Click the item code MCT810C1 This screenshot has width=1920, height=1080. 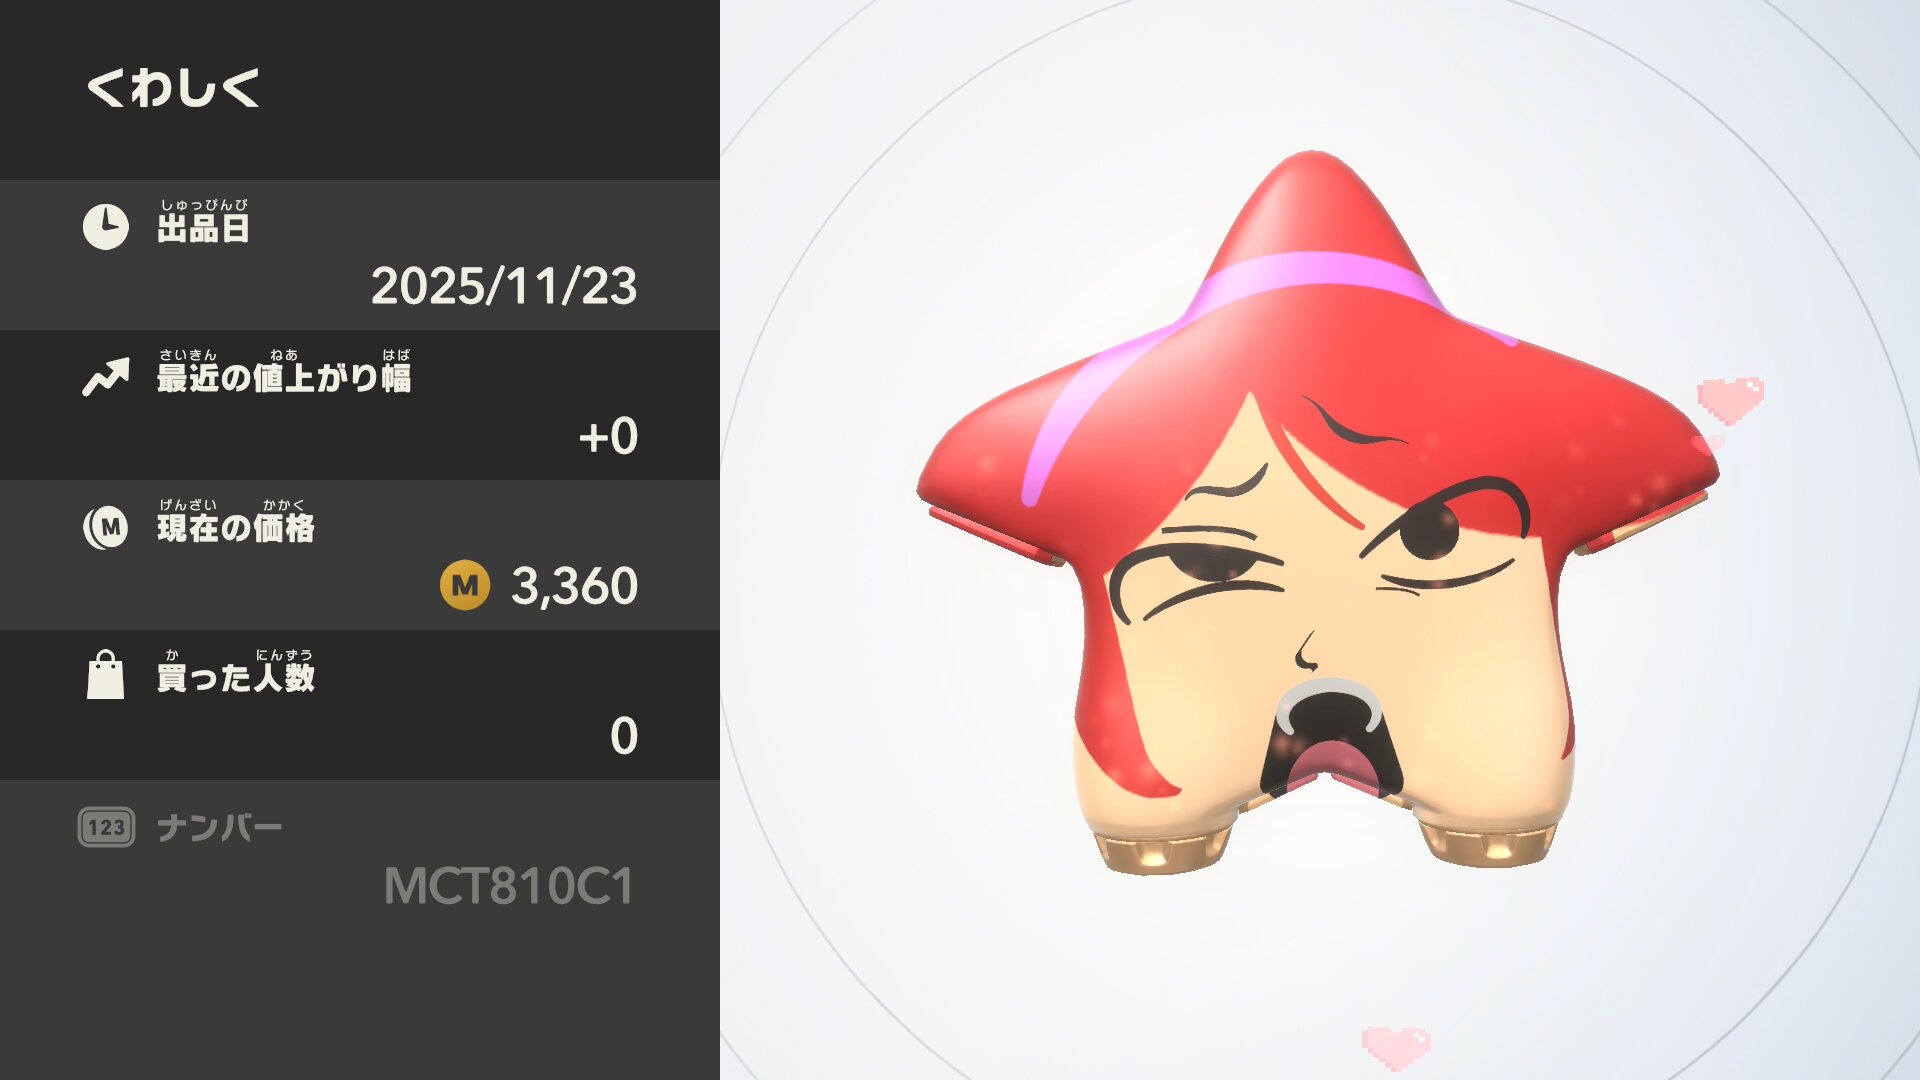pos(509,886)
